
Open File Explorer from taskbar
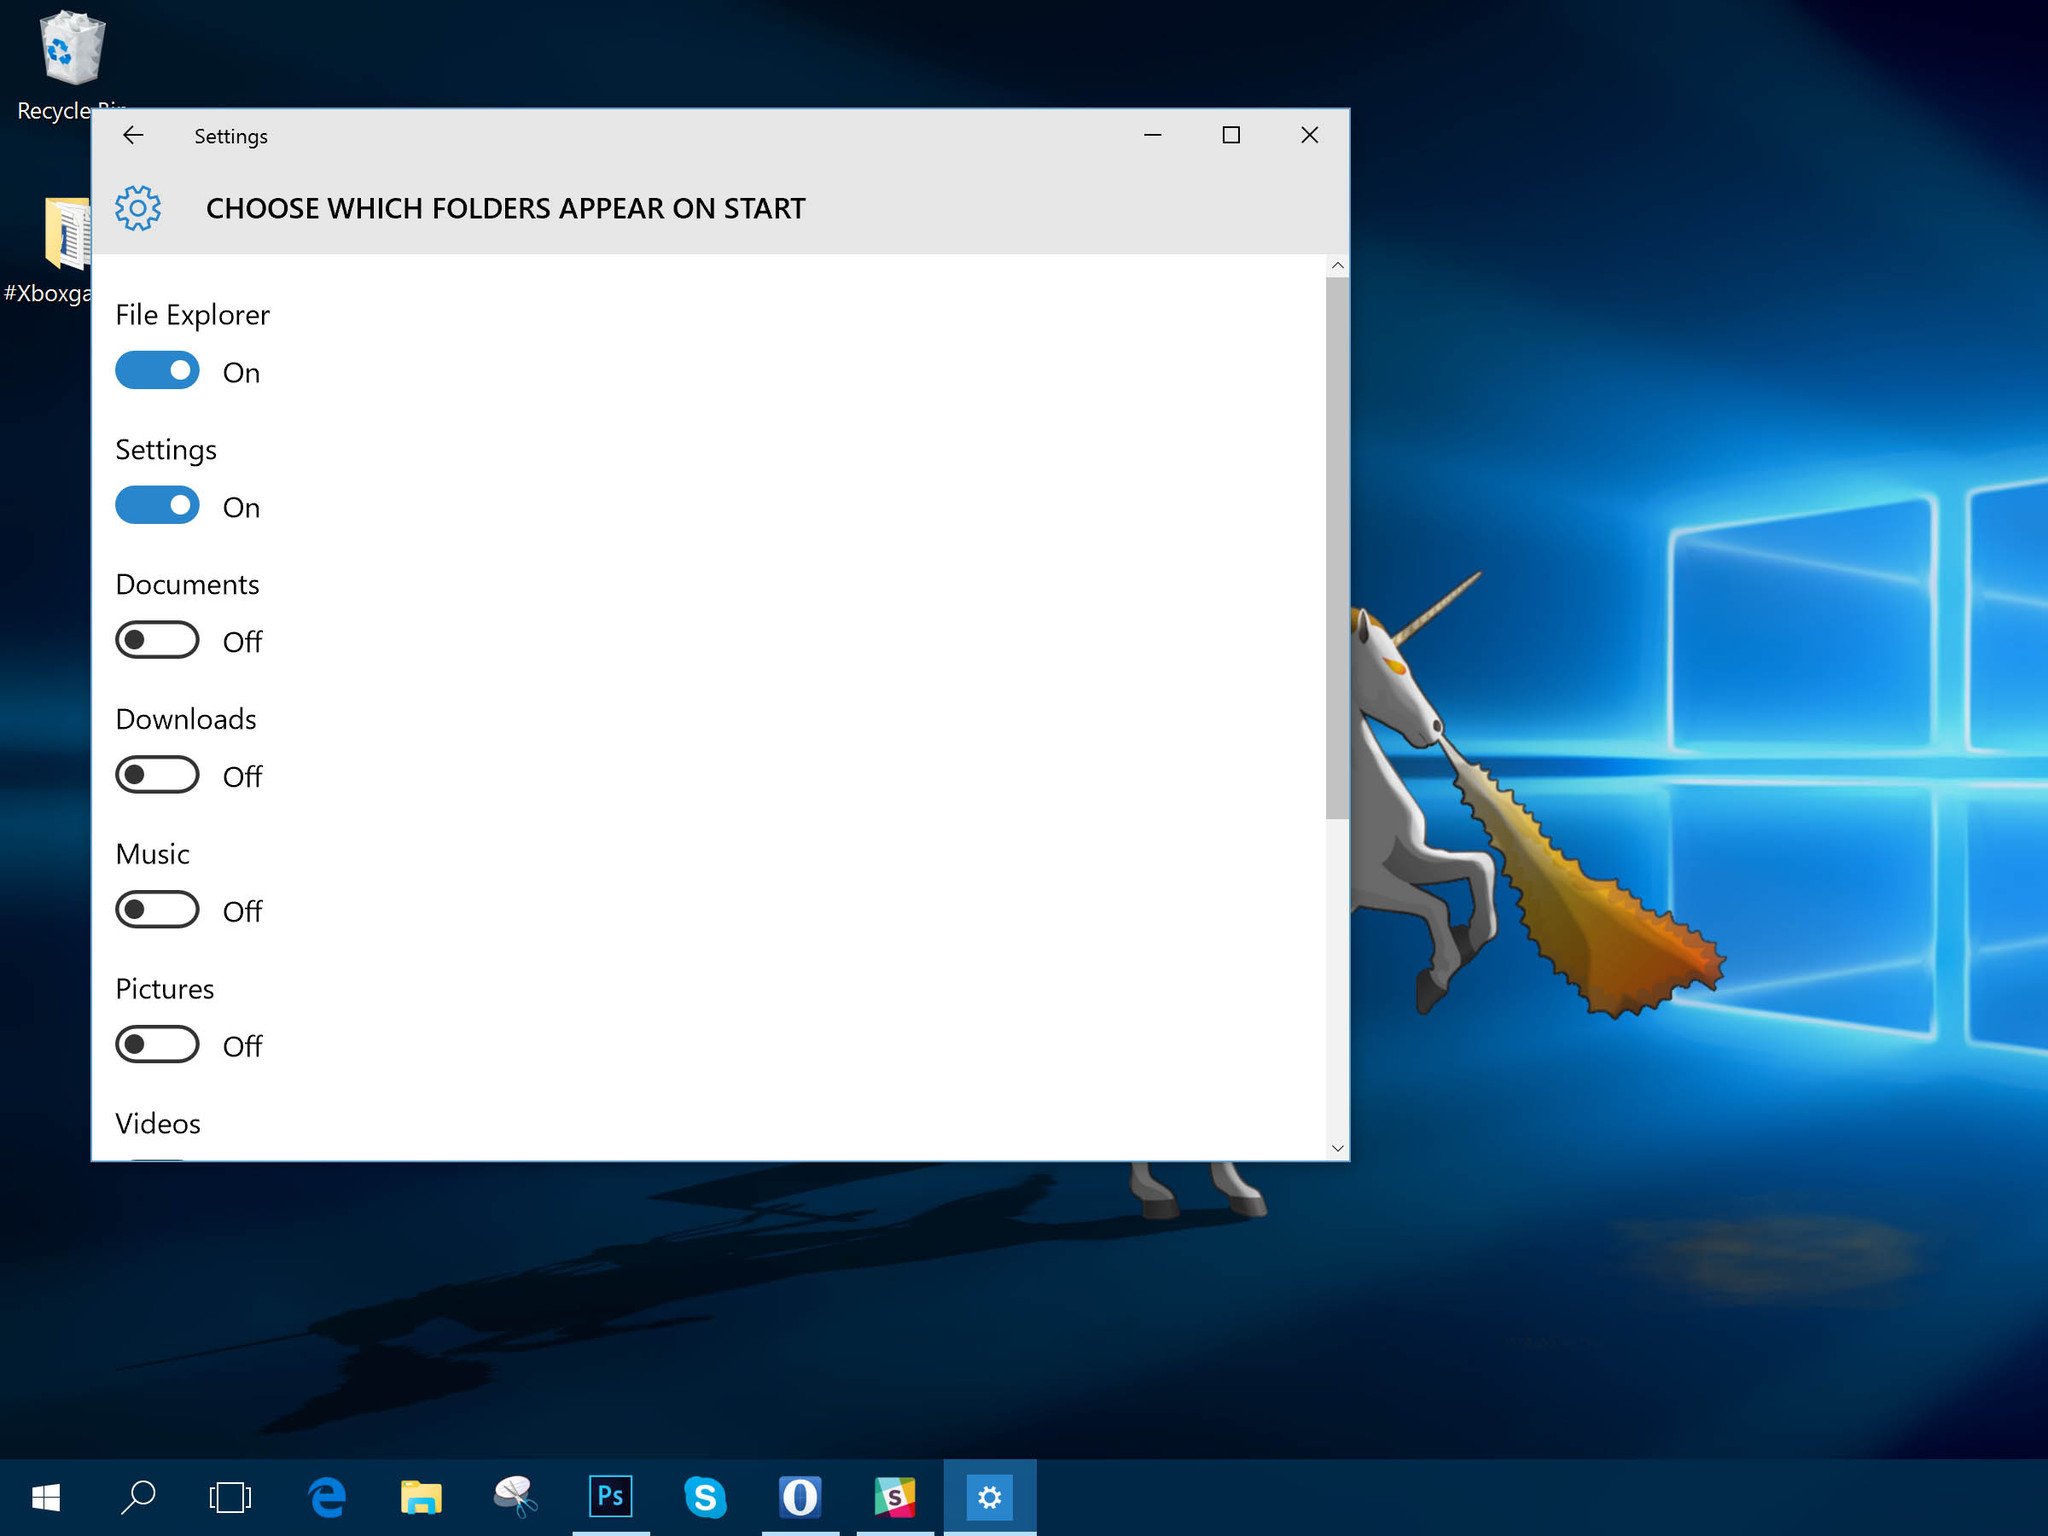(x=421, y=1497)
